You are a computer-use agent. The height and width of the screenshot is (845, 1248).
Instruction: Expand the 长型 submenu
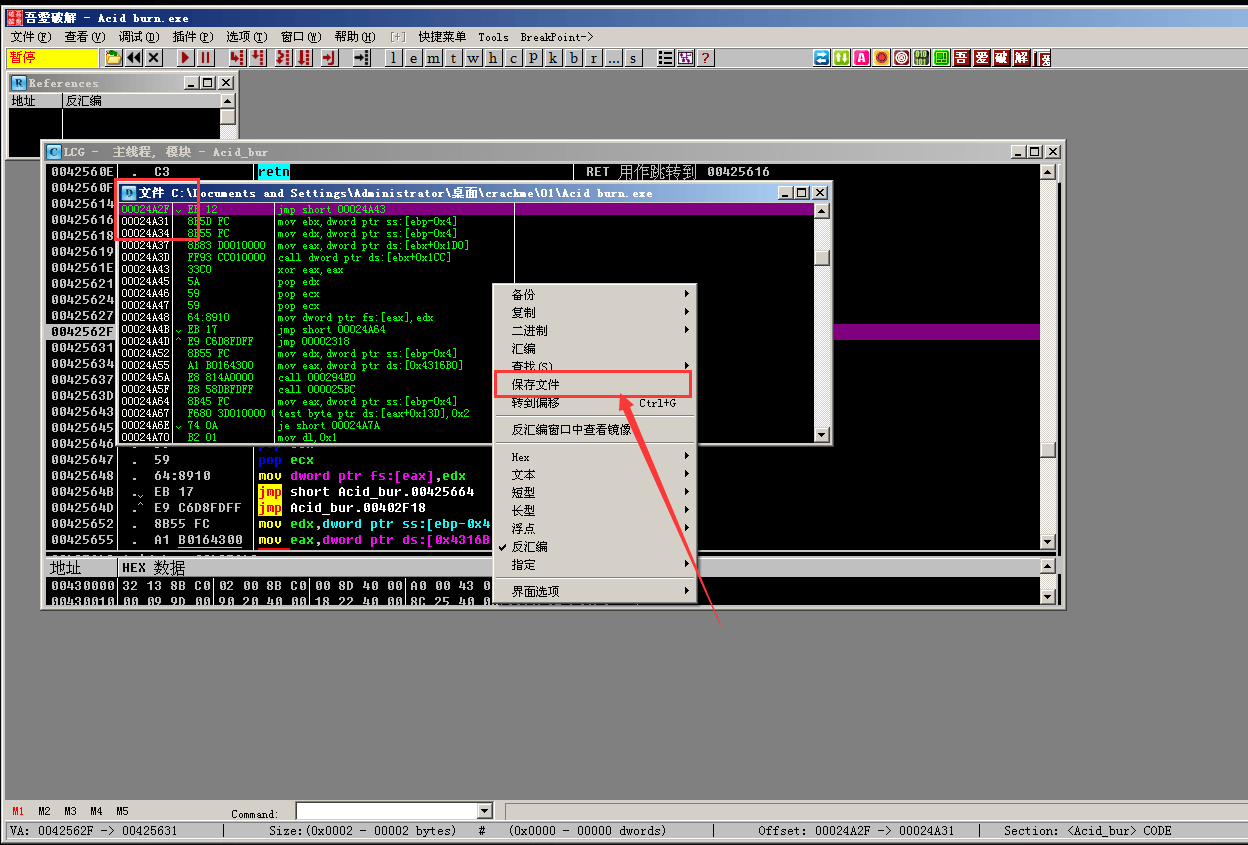coord(594,511)
